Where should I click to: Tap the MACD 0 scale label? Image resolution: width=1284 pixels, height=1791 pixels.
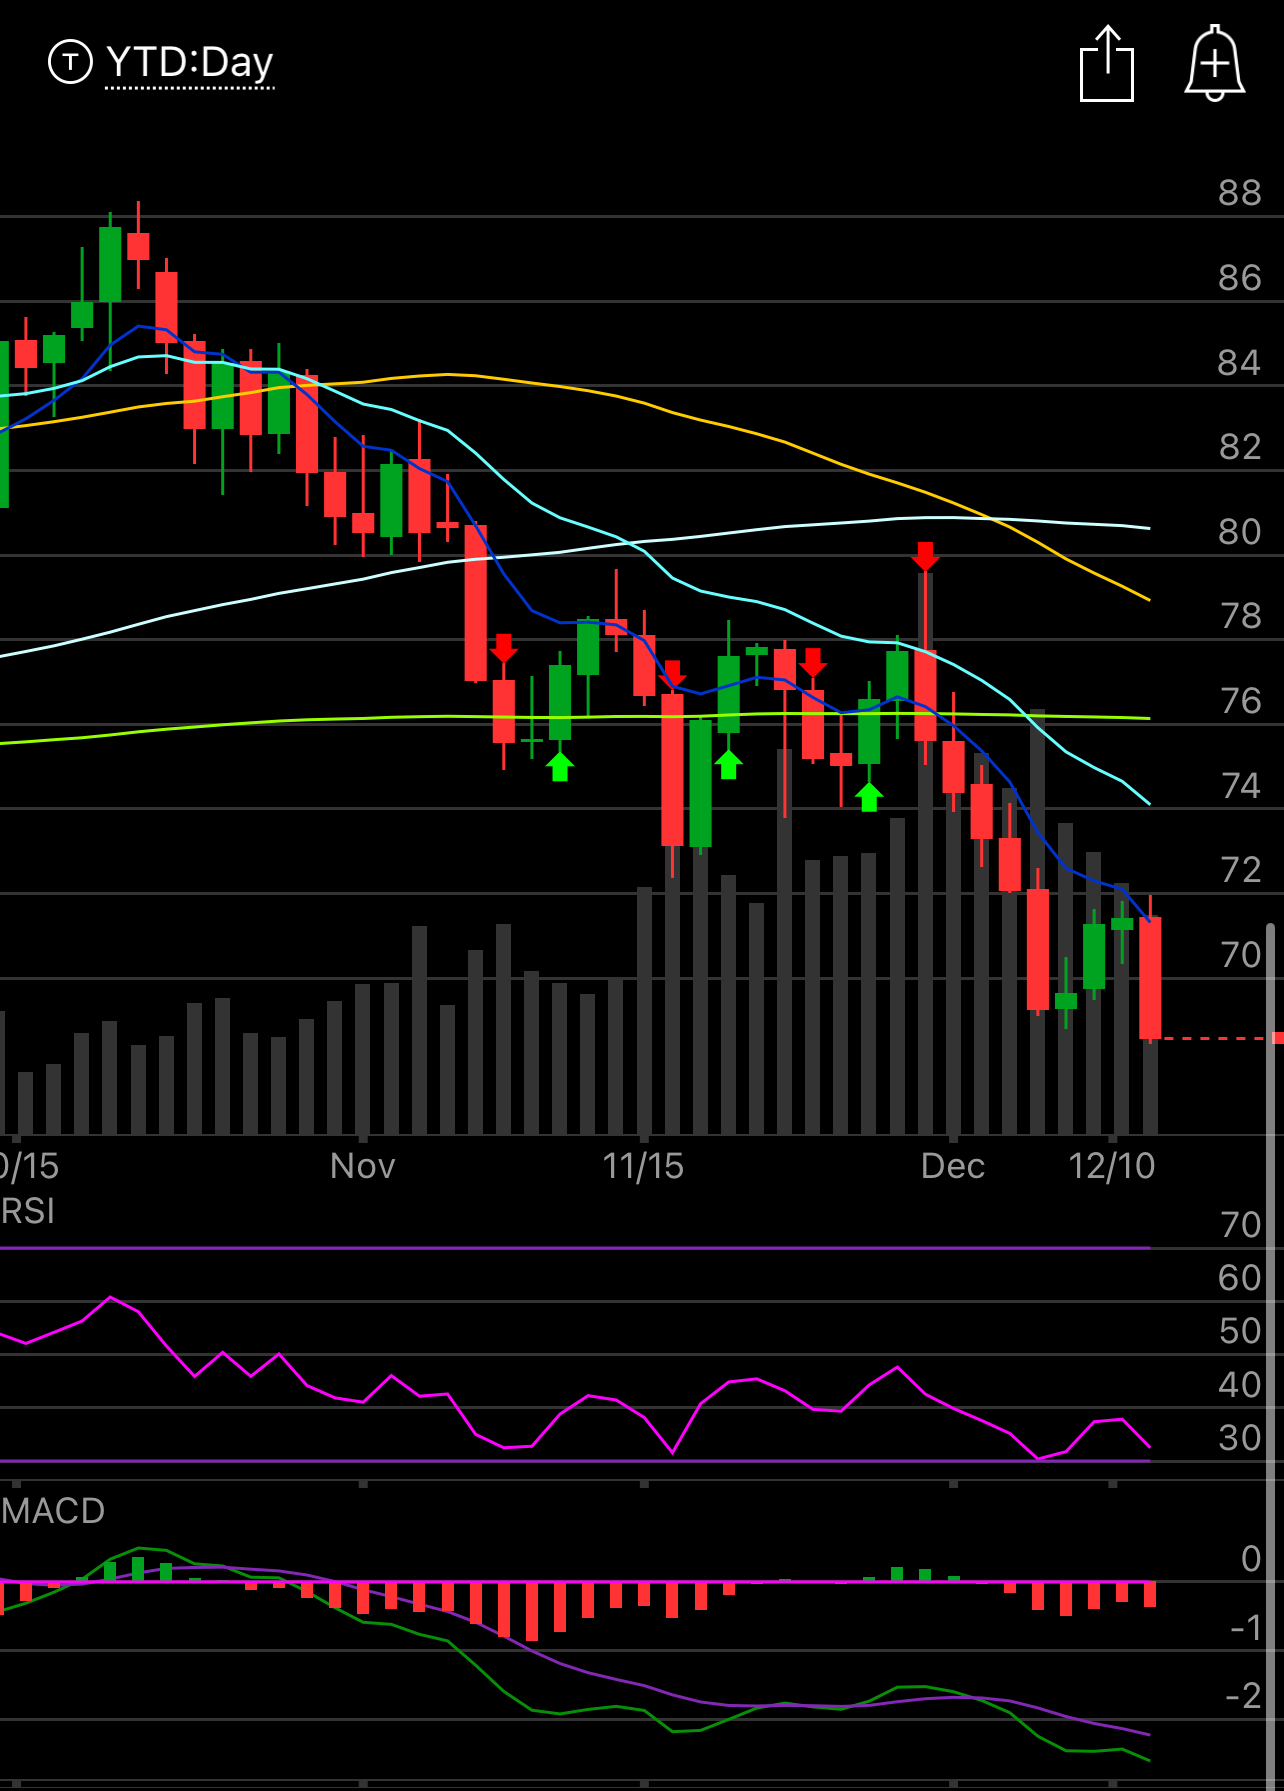tap(1251, 1559)
